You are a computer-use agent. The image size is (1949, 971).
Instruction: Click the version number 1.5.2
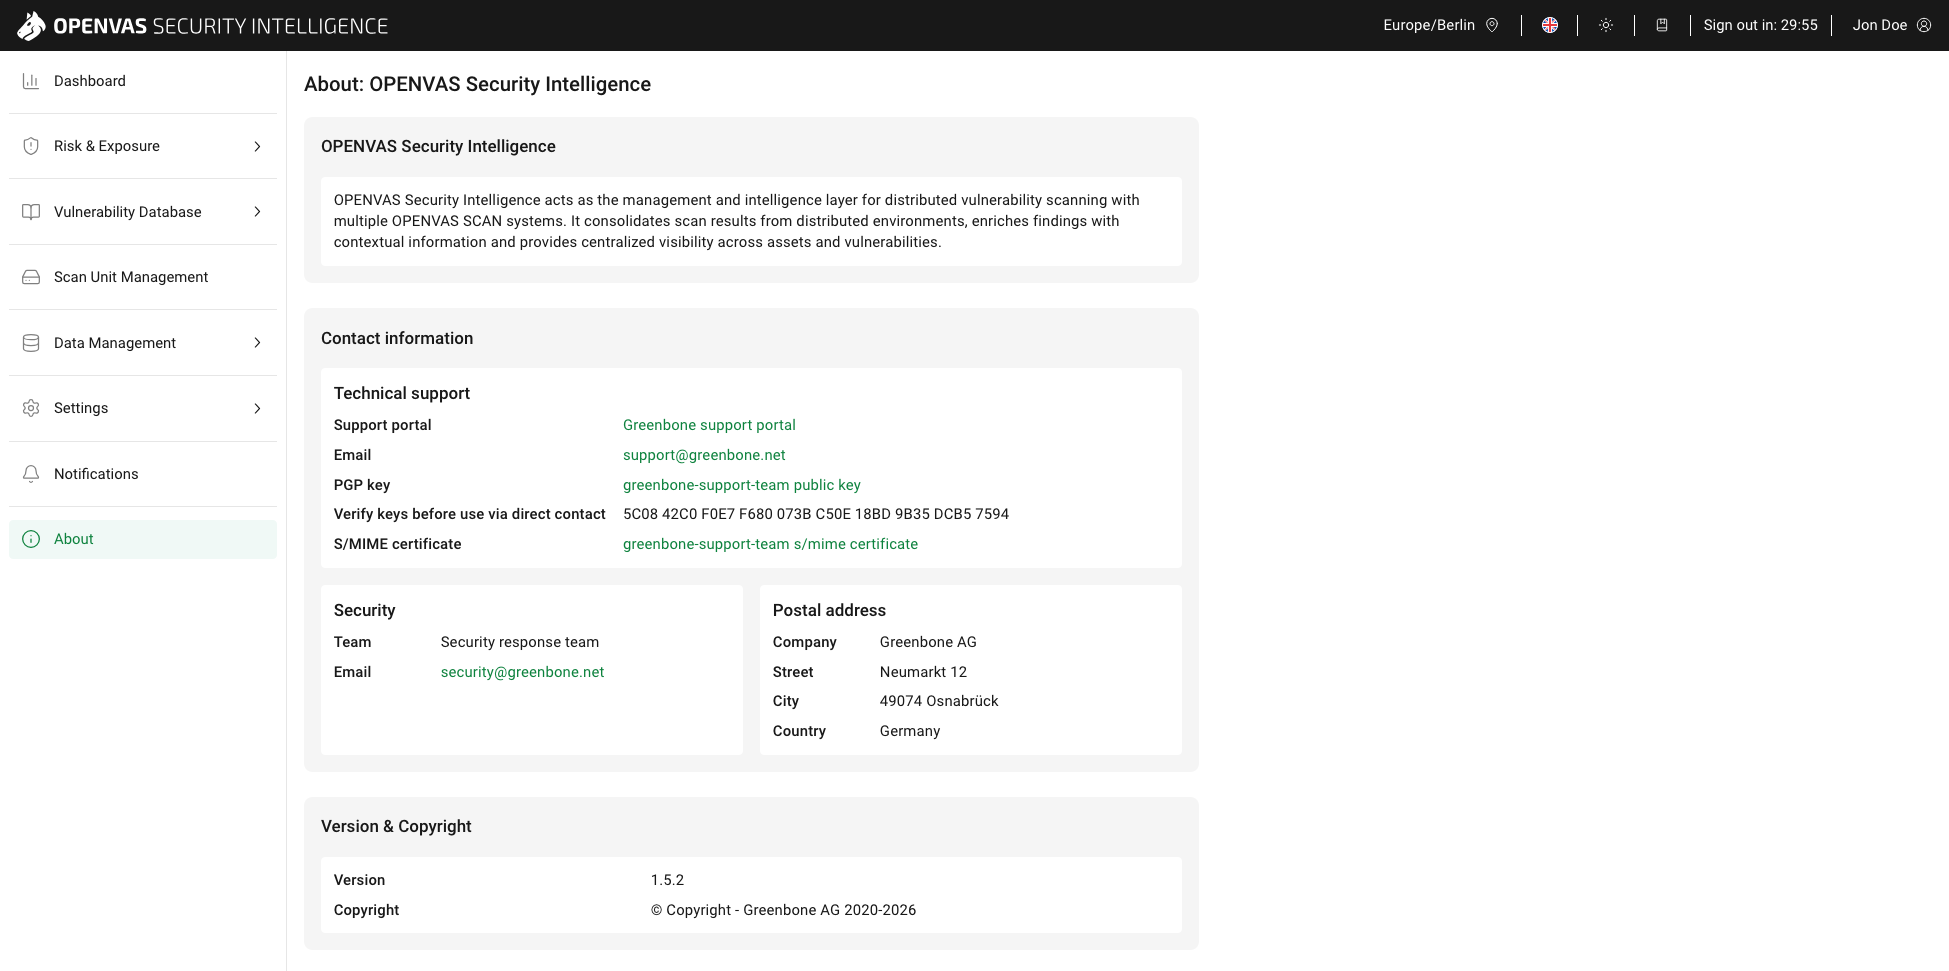coord(667,880)
